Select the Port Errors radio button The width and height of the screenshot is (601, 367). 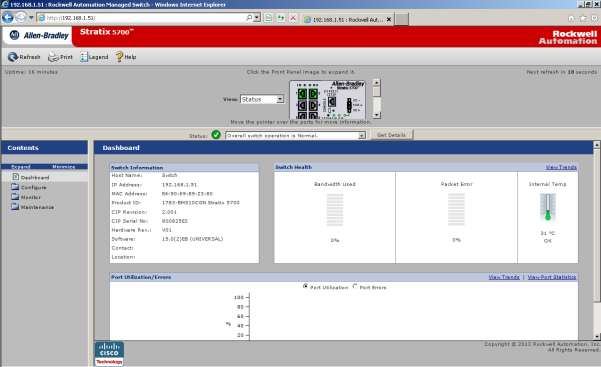(355, 286)
